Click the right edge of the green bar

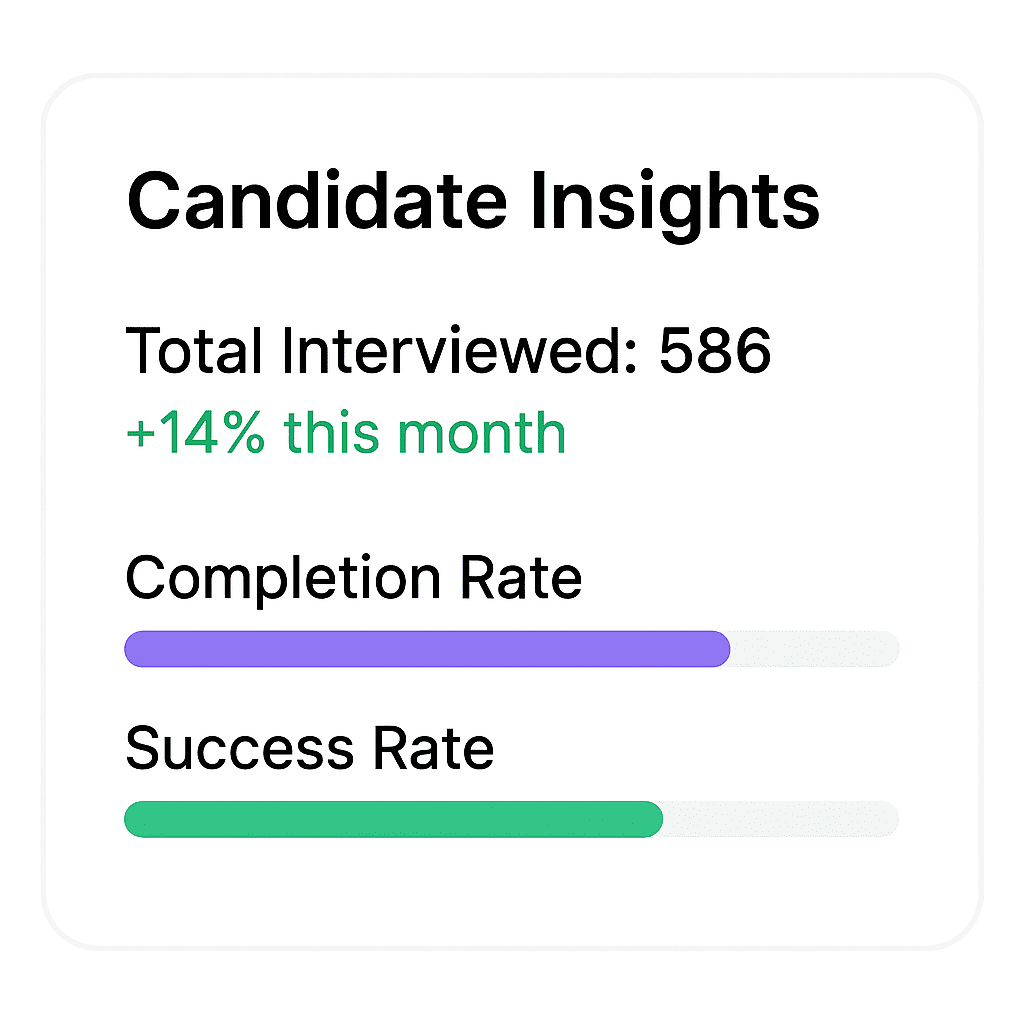[658, 819]
